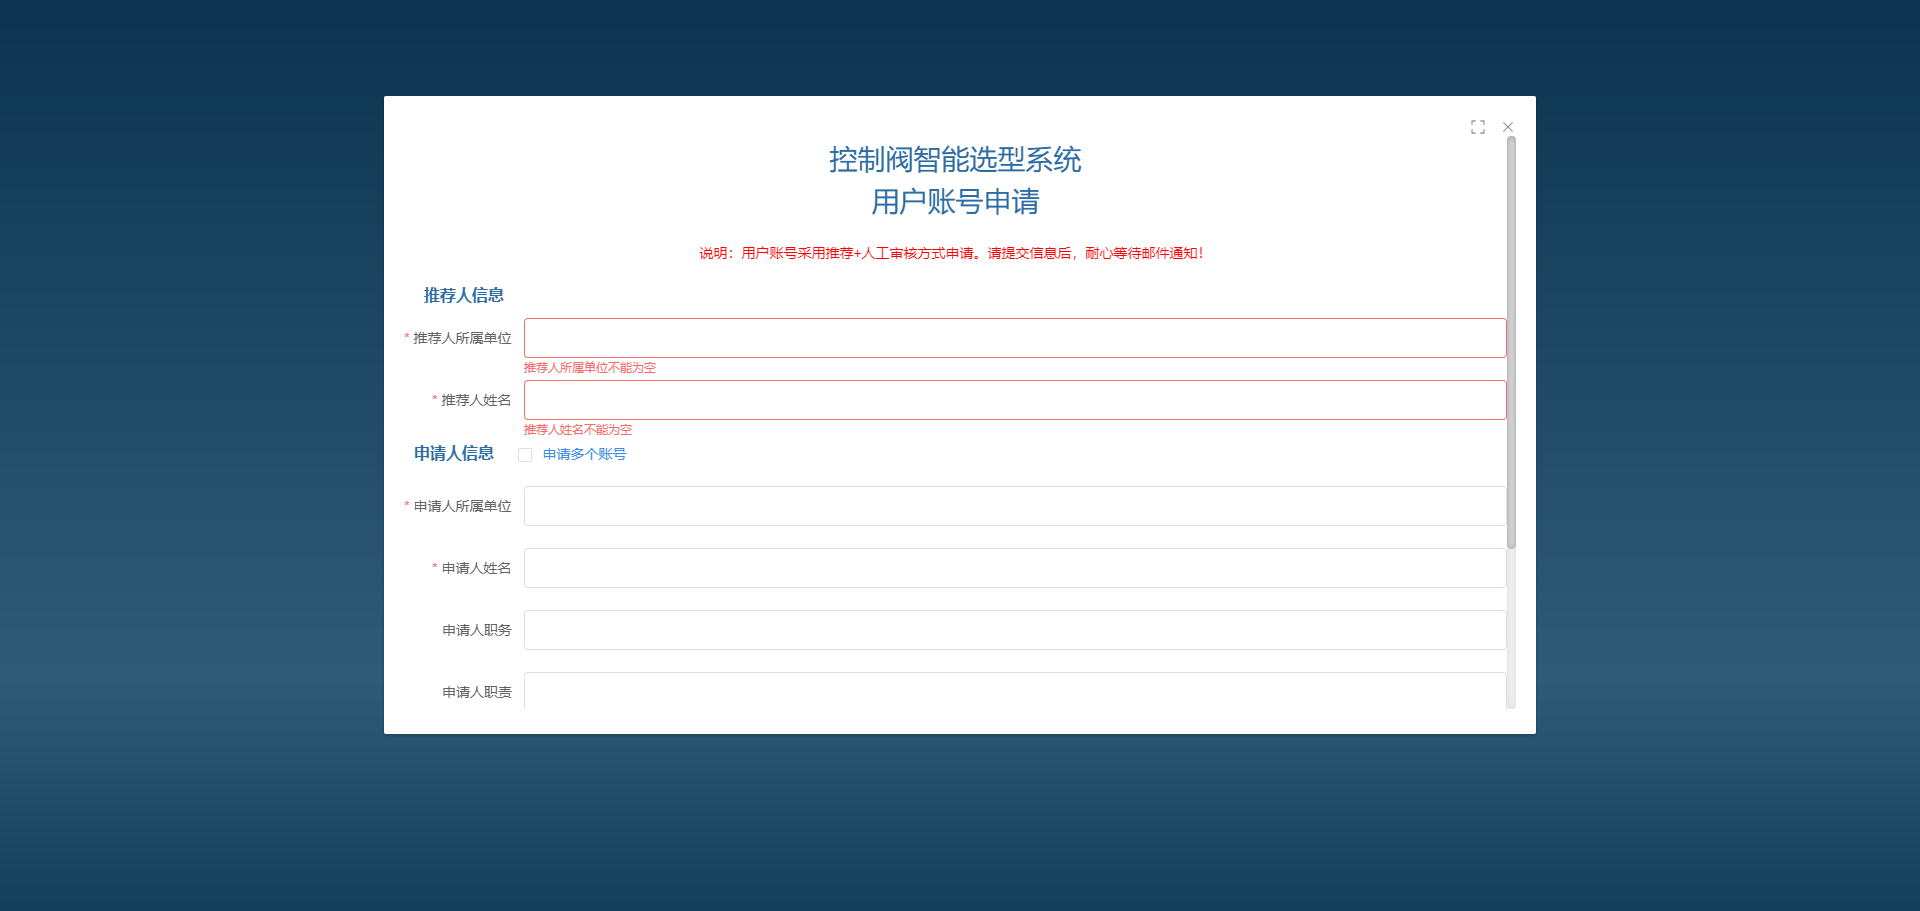Image resolution: width=1920 pixels, height=911 pixels.
Task: Click into the 推荐人姓名 text box
Action: point(1014,400)
